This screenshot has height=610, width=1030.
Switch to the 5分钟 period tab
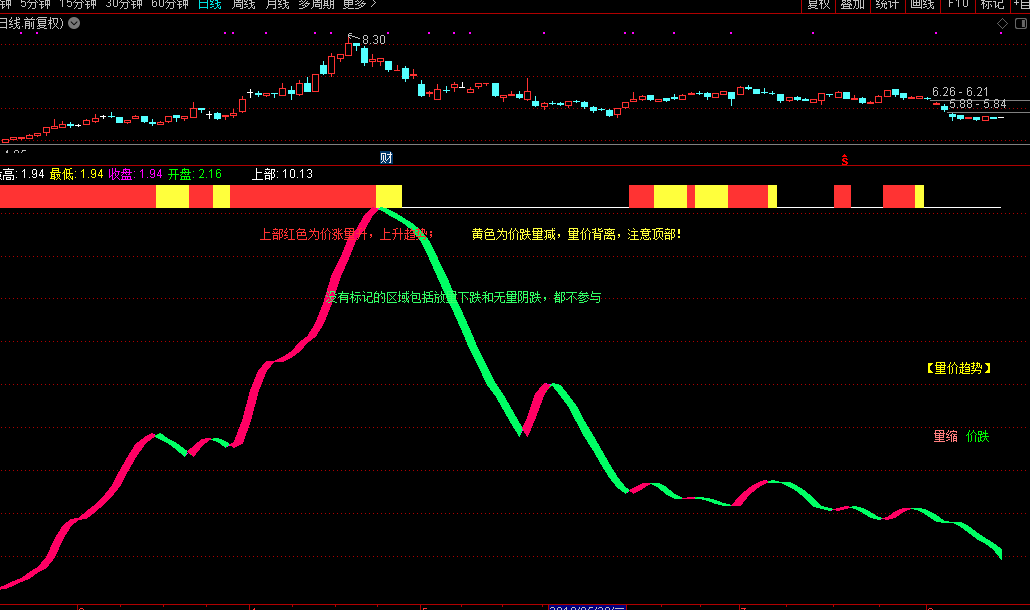[x=35, y=5]
